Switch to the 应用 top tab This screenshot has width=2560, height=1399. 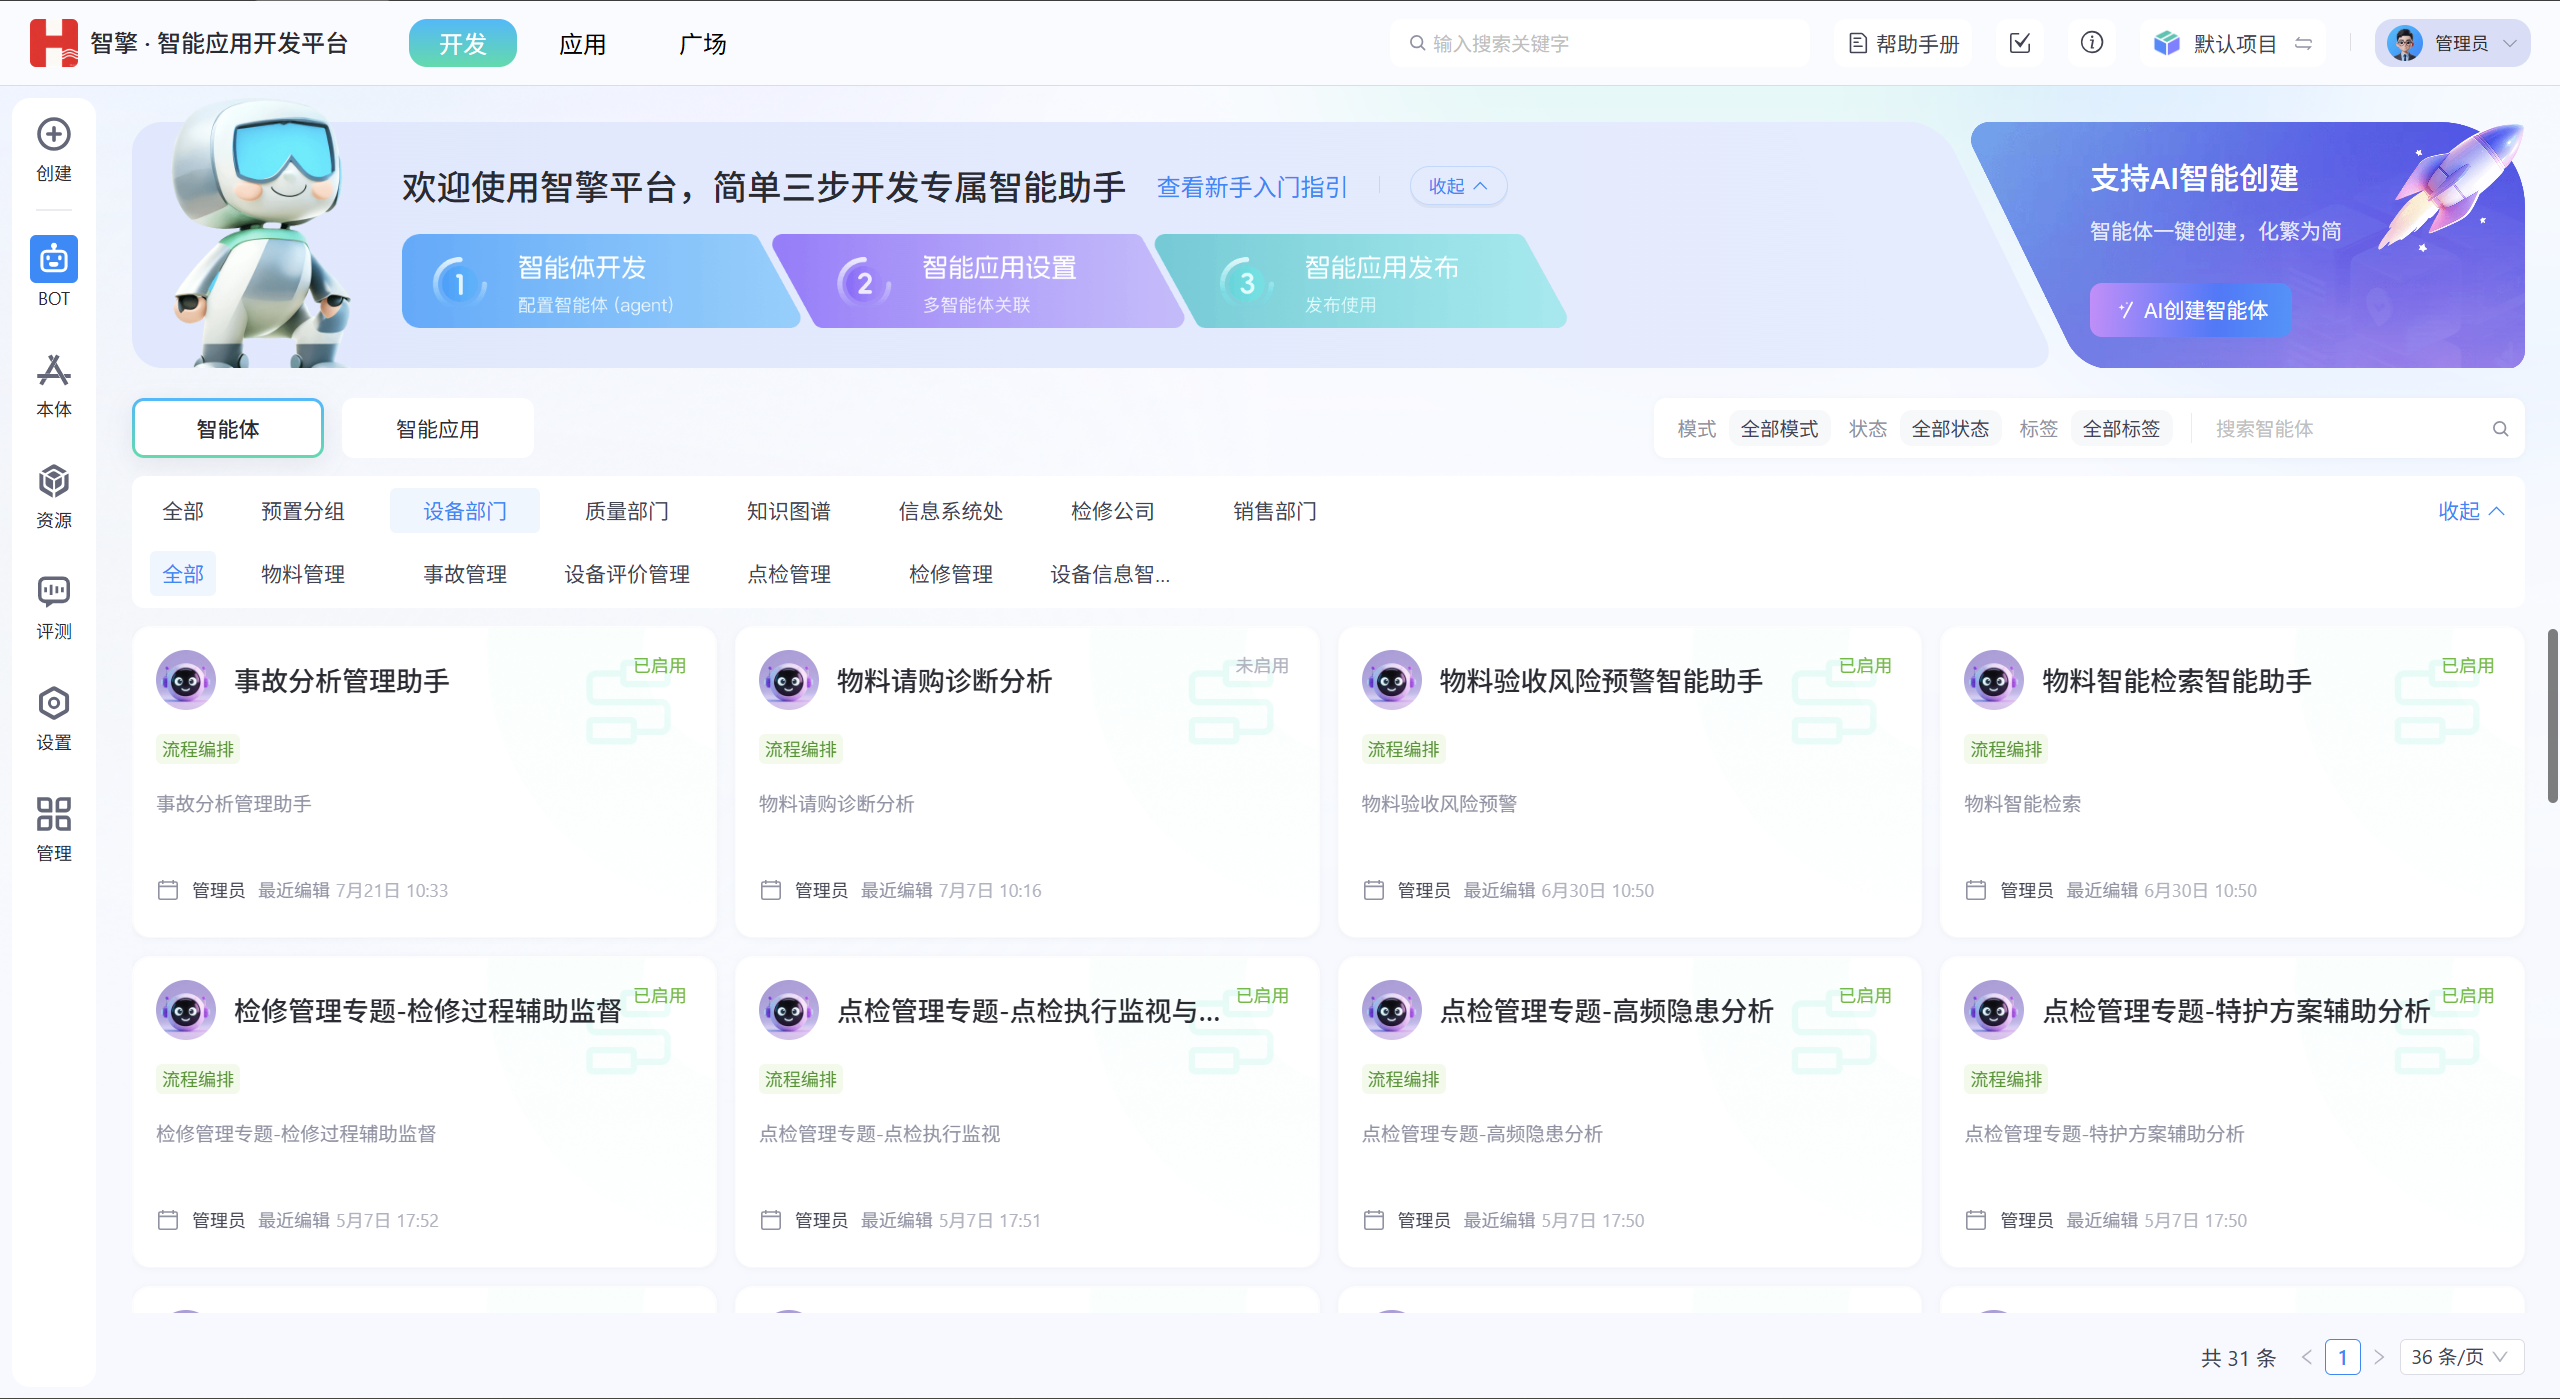click(x=583, y=43)
